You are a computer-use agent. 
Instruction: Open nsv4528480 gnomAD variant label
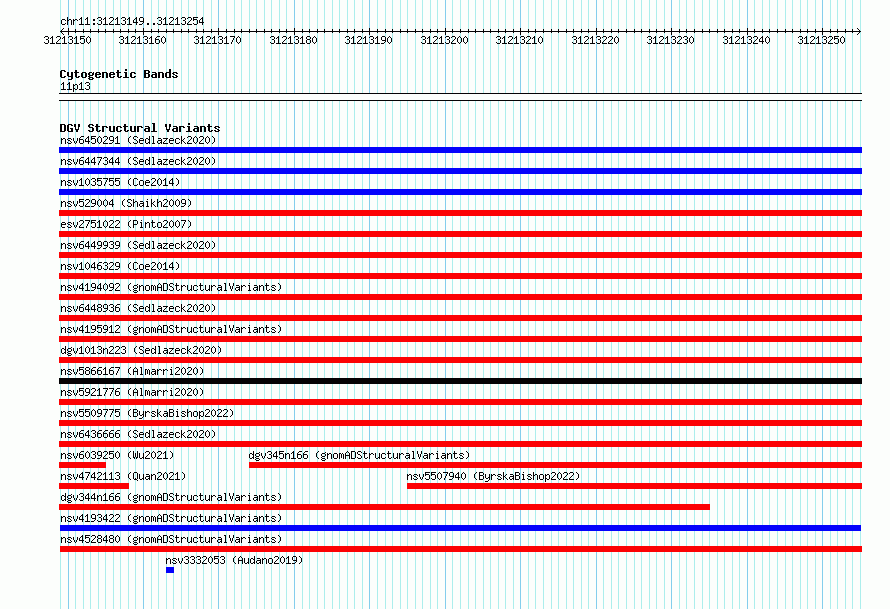(x=171, y=539)
